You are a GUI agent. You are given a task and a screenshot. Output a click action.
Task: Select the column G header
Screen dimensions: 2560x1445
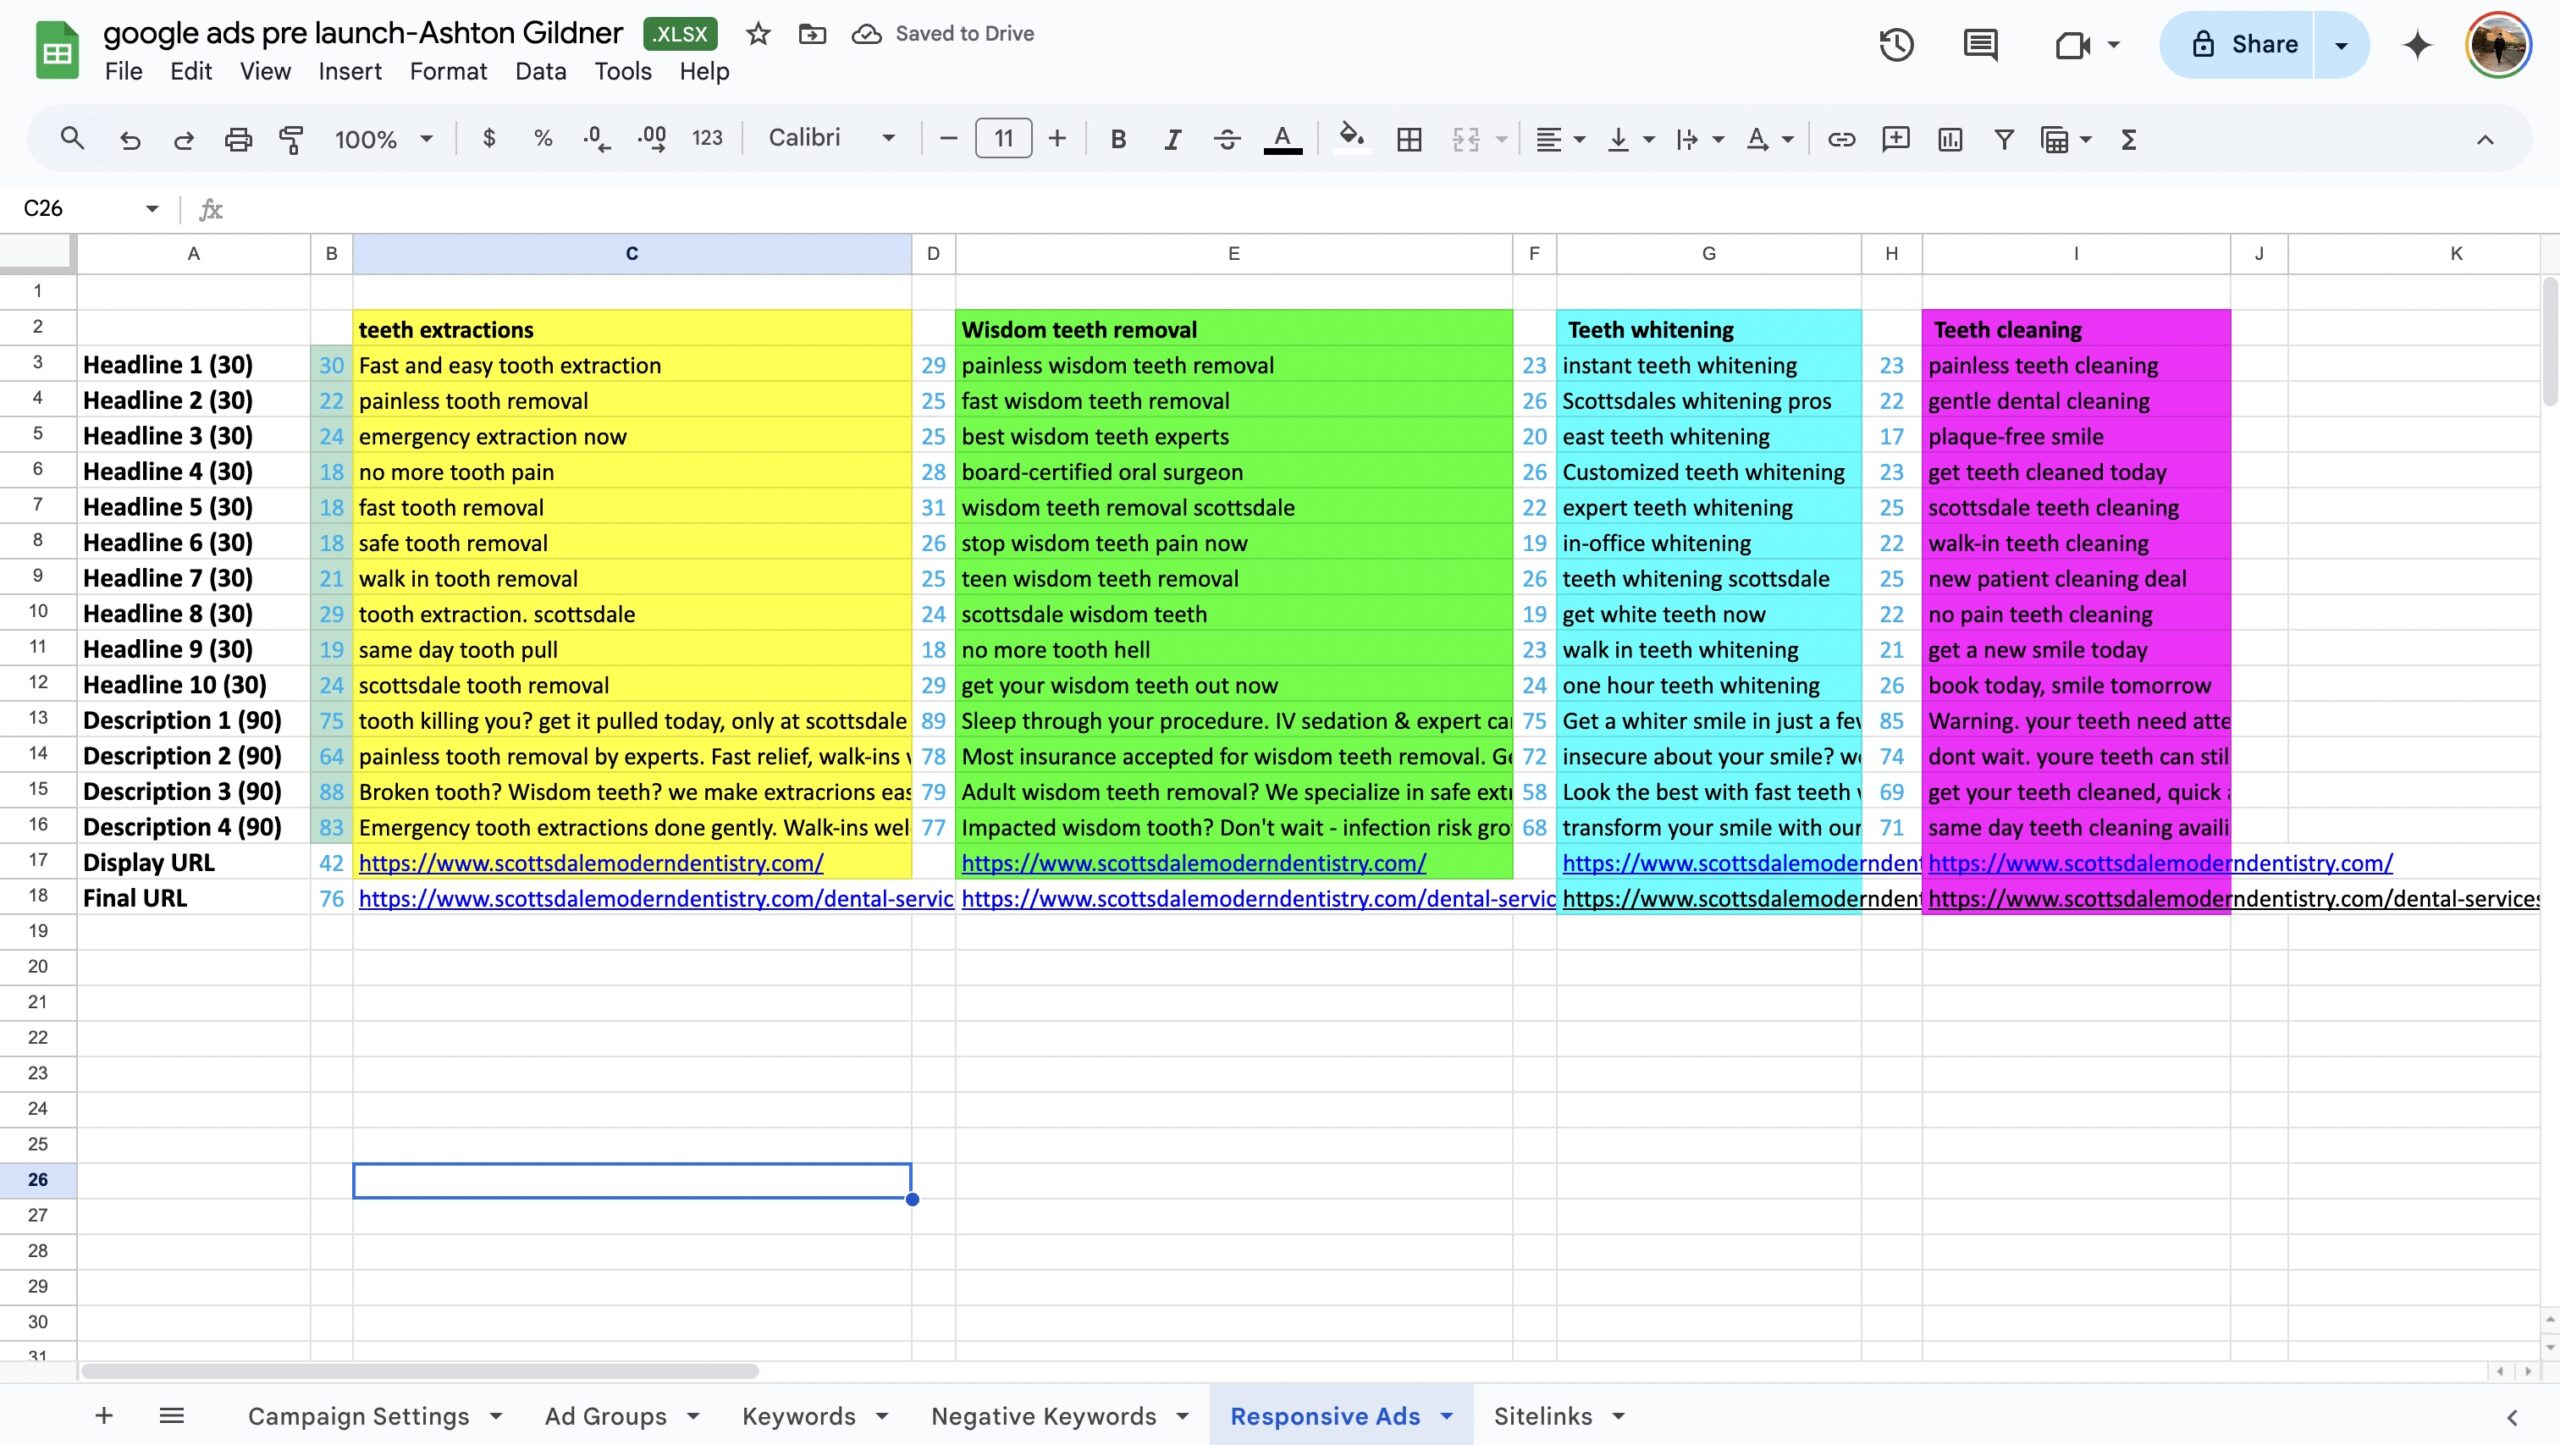[x=1709, y=254]
